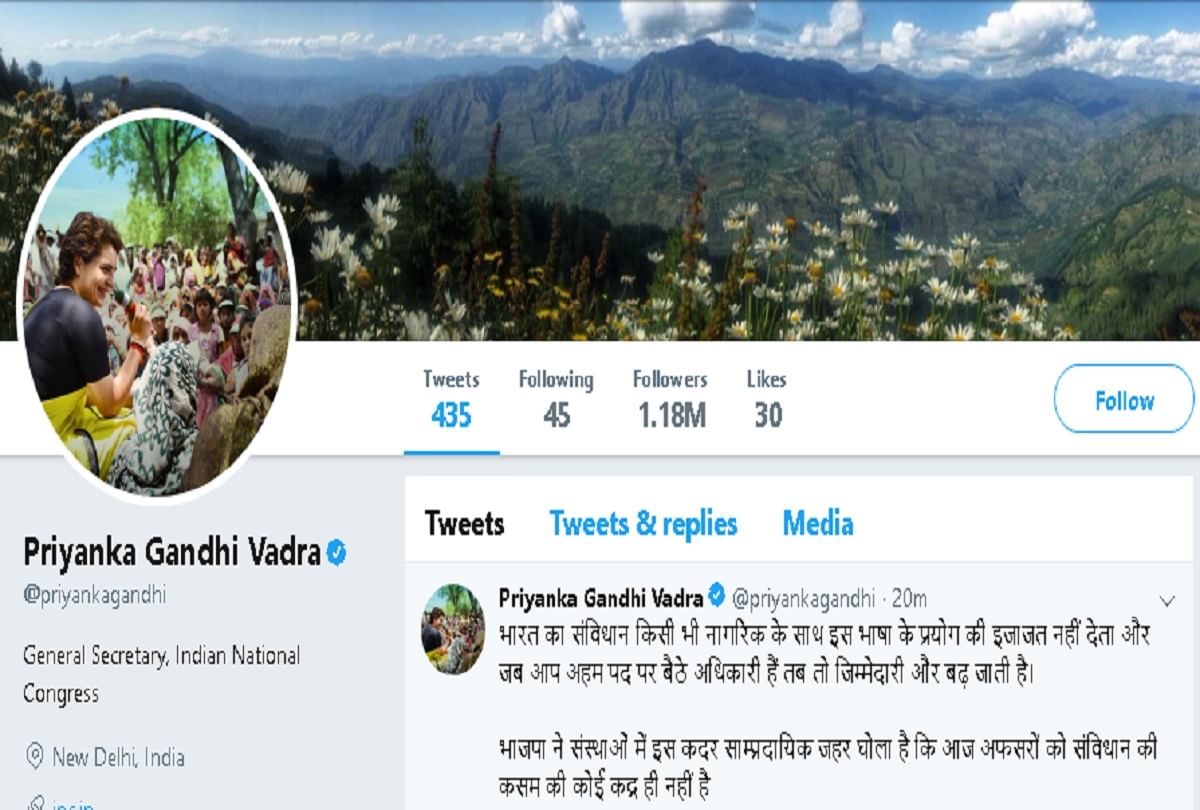Click the location pin icon
This screenshot has height=810, width=1200.
point(35,756)
